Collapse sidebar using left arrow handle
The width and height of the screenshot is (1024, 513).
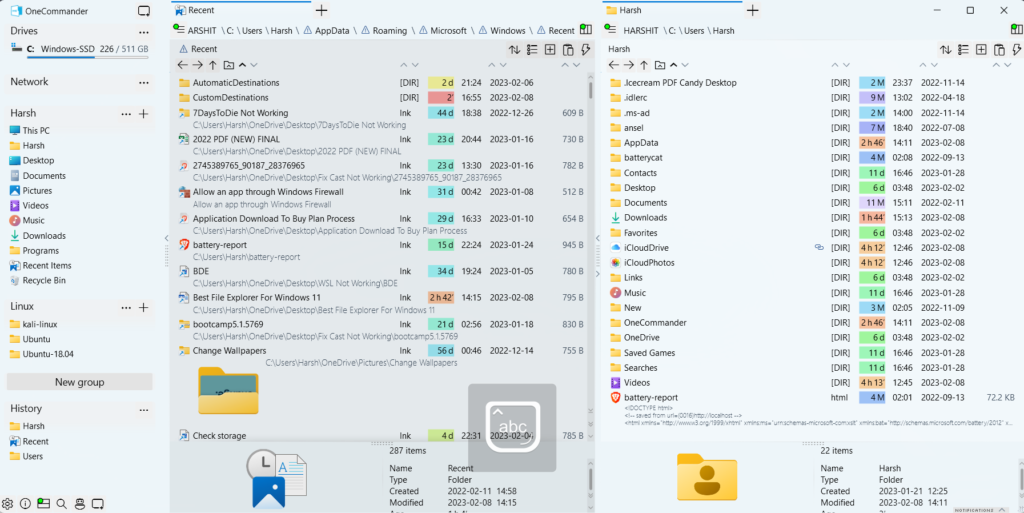[x=166, y=238]
